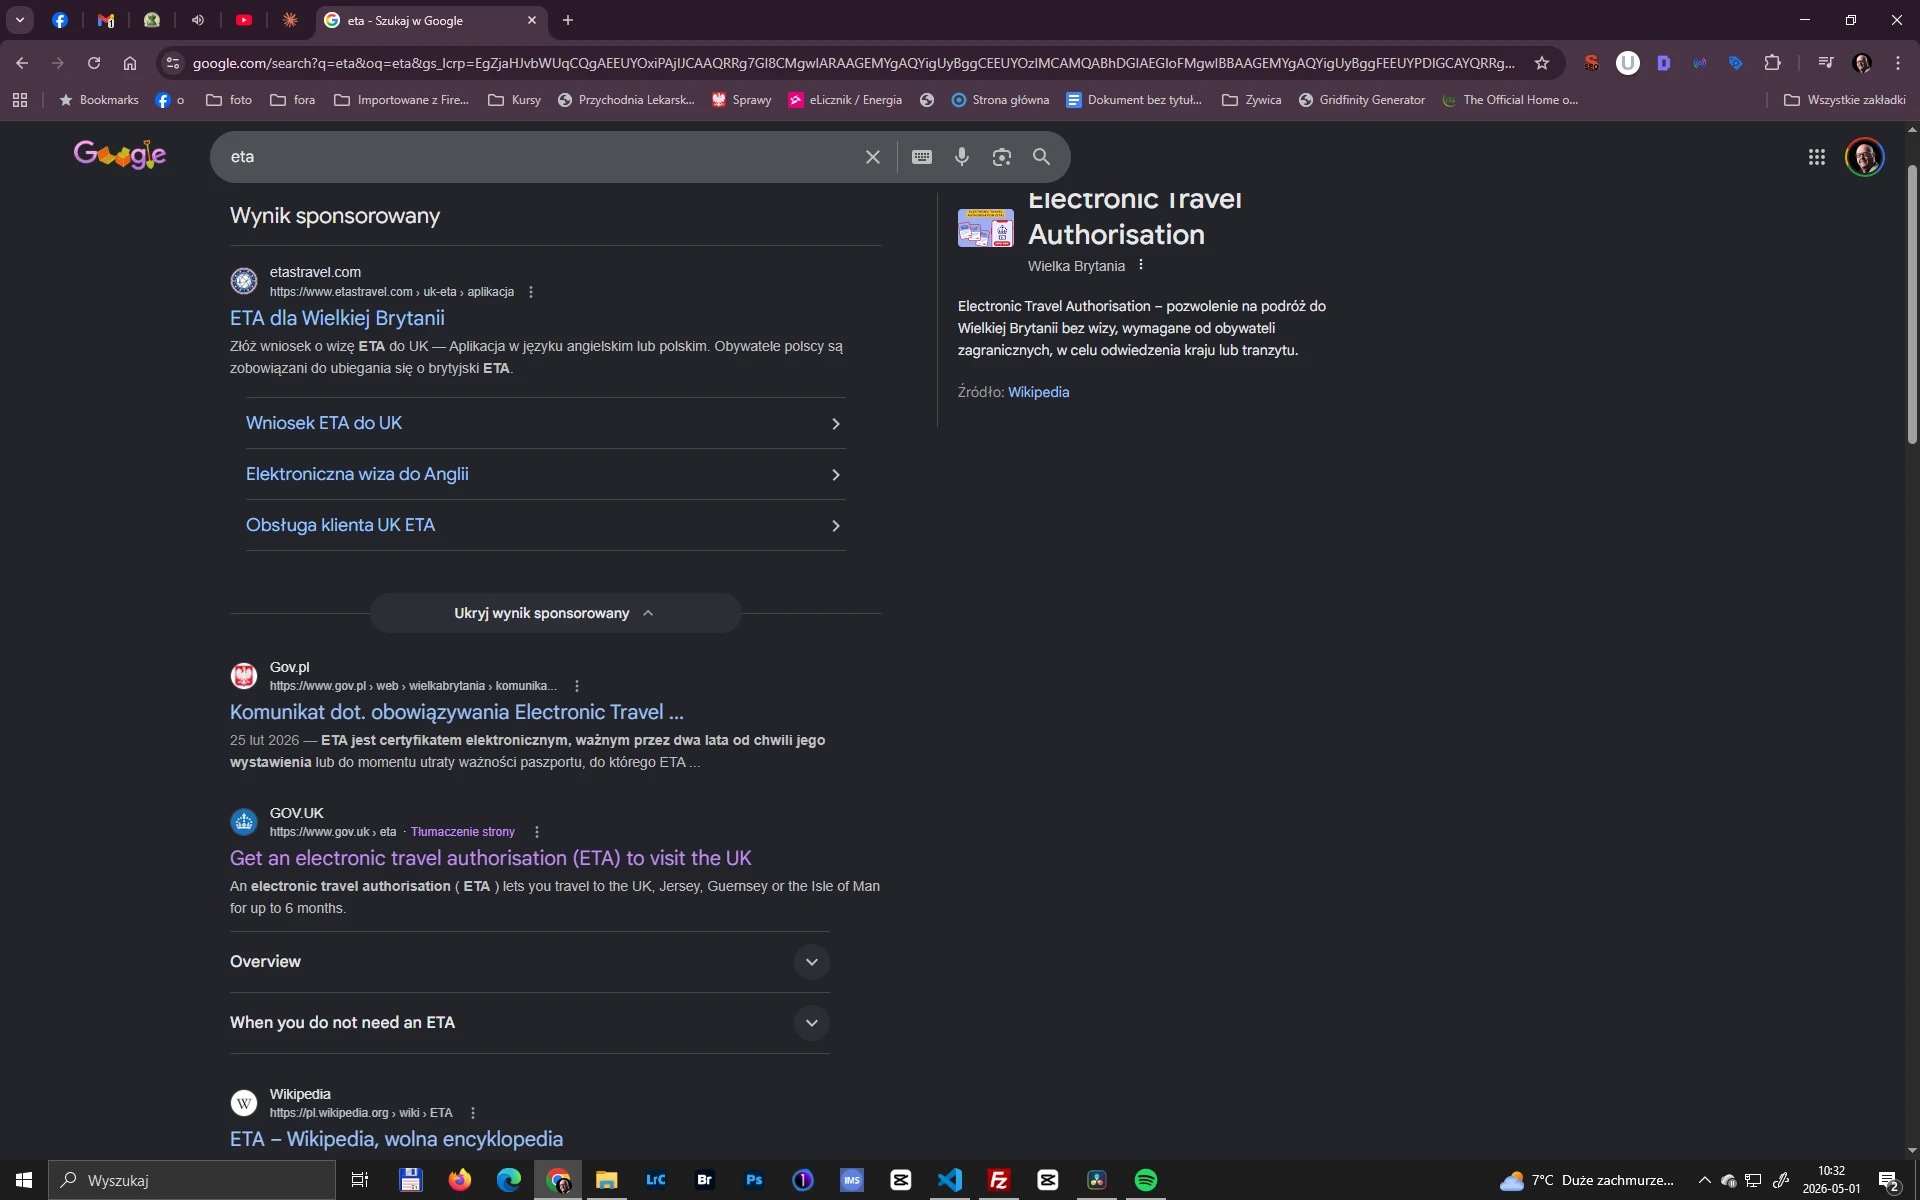Open more options beside Wielka Brytania

pyautogui.click(x=1141, y=265)
